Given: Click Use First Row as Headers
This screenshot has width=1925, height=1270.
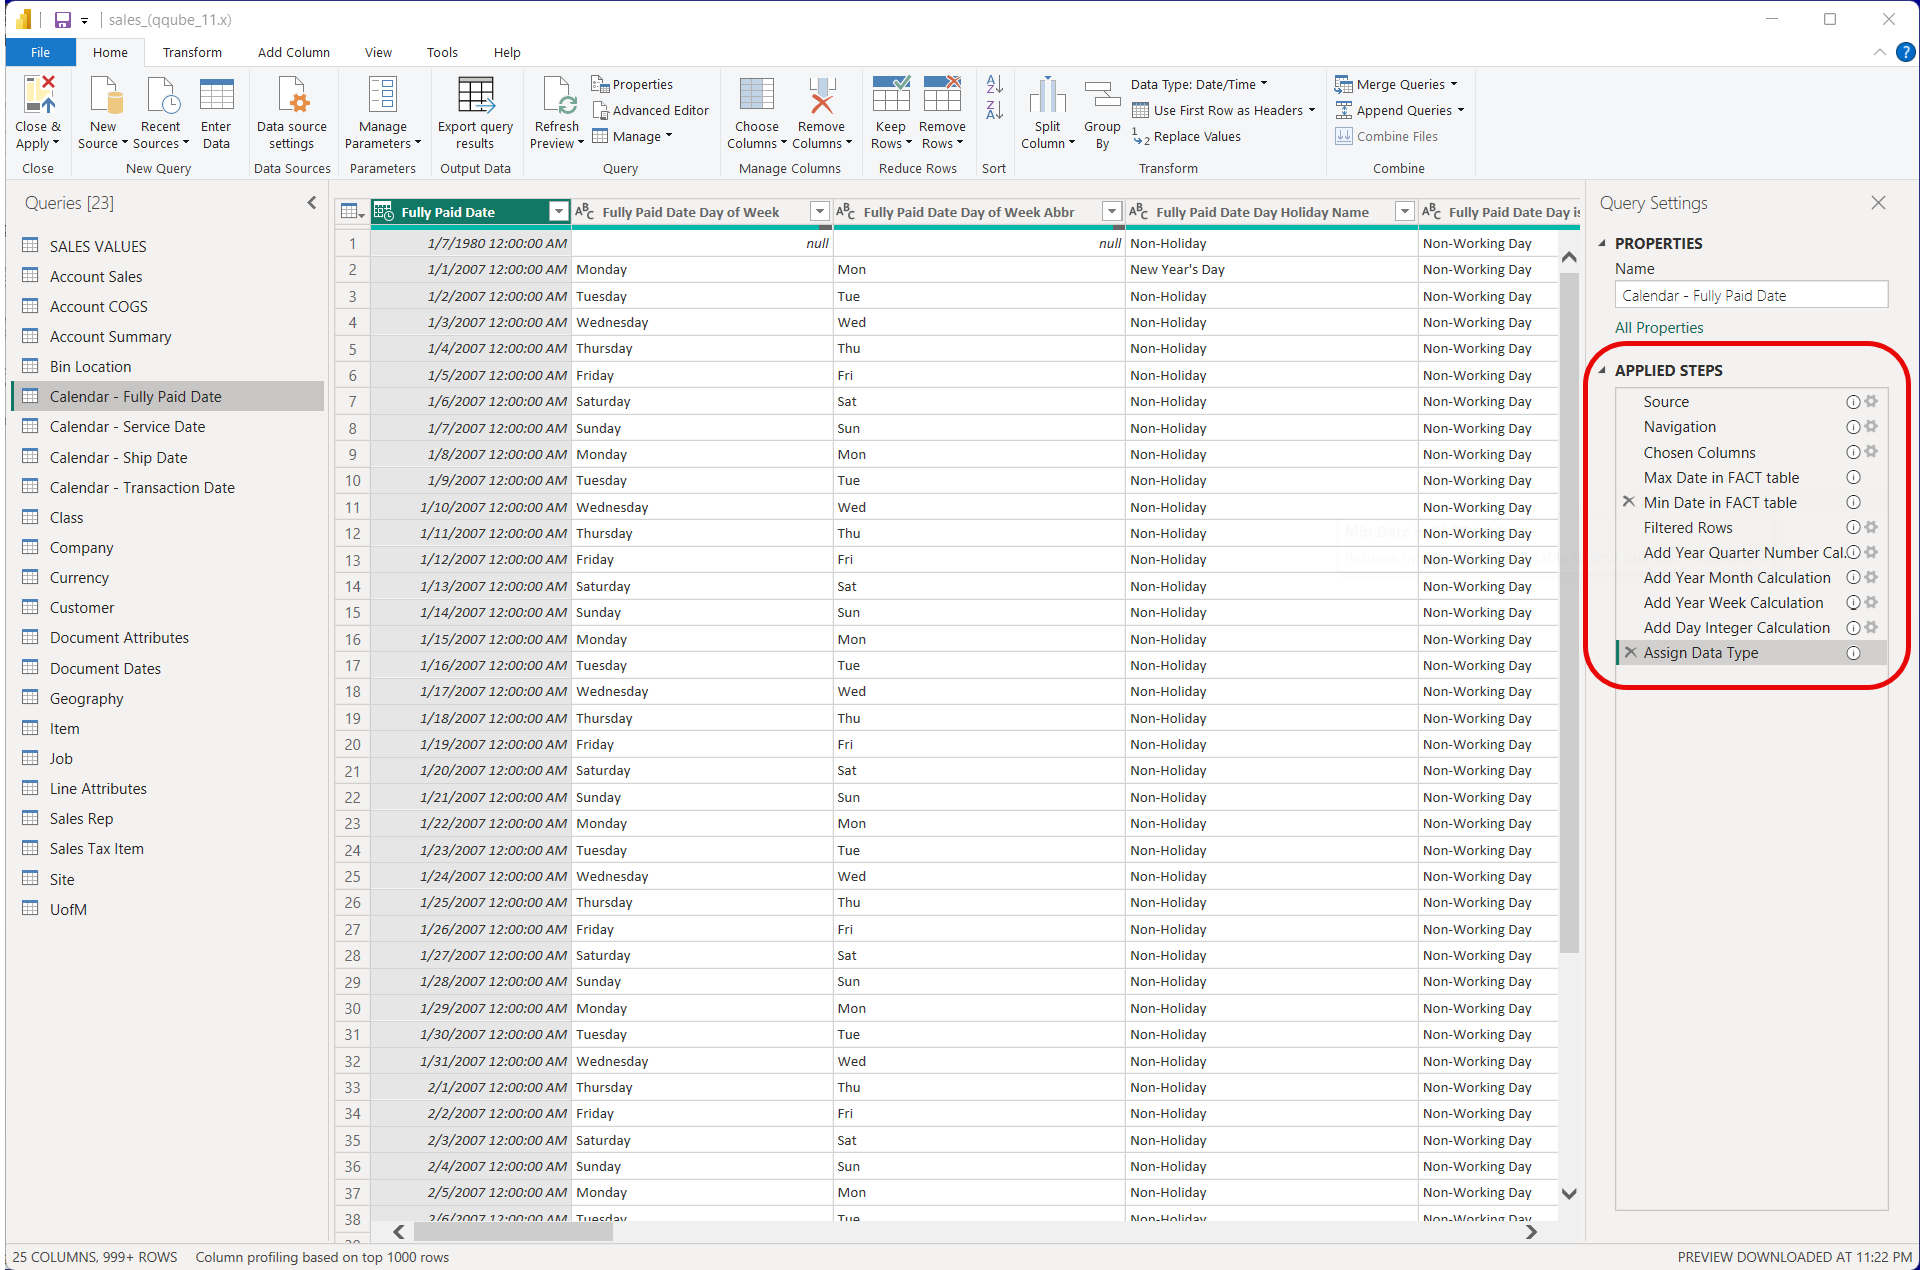Looking at the screenshot, I should pos(1223,110).
